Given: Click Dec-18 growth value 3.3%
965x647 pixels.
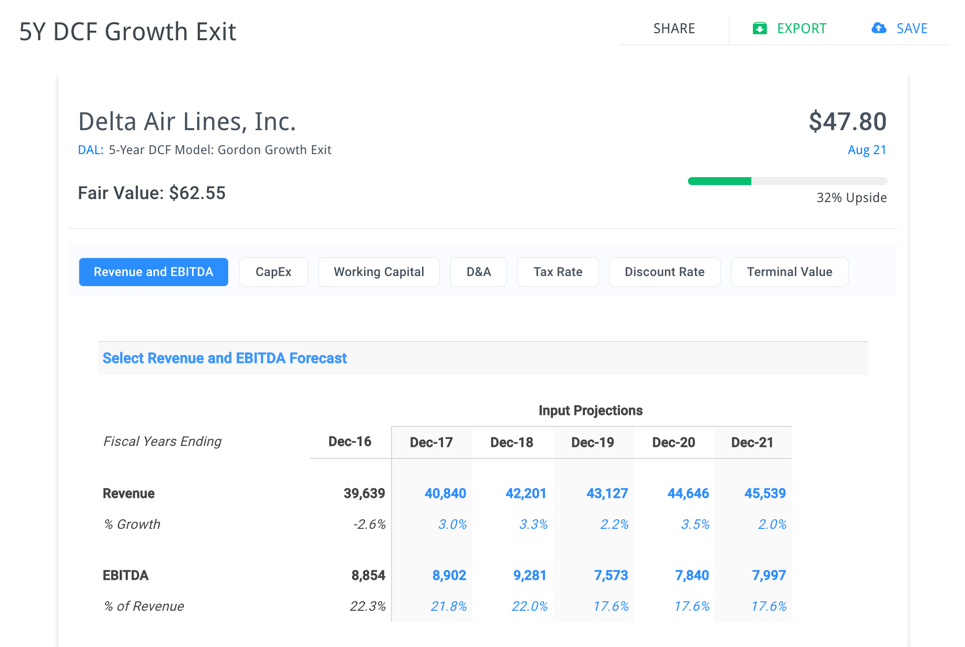Looking at the screenshot, I should click(x=533, y=524).
